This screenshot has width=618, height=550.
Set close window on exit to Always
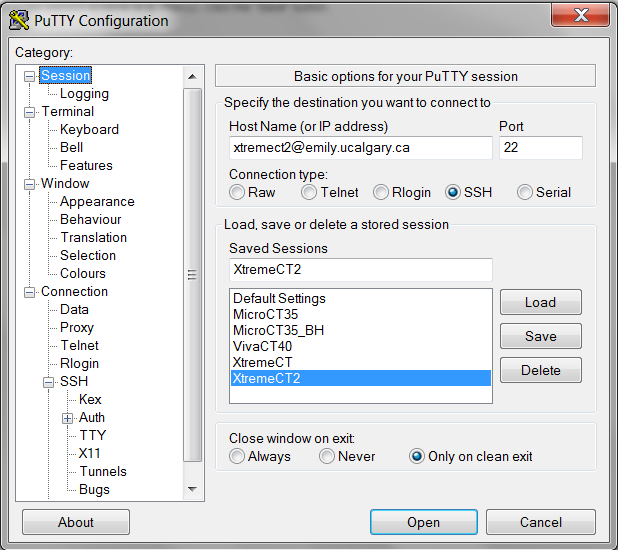tap(237, 456)
